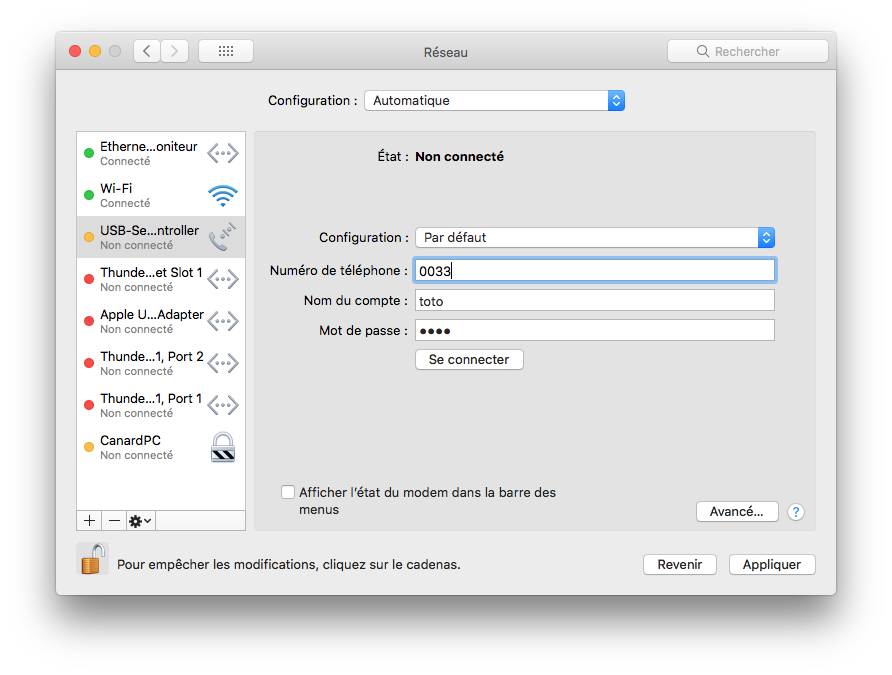The image size is (892, 675).
Task: Open the top Configuration Automatique dropdown
Action: click(494, 101)
